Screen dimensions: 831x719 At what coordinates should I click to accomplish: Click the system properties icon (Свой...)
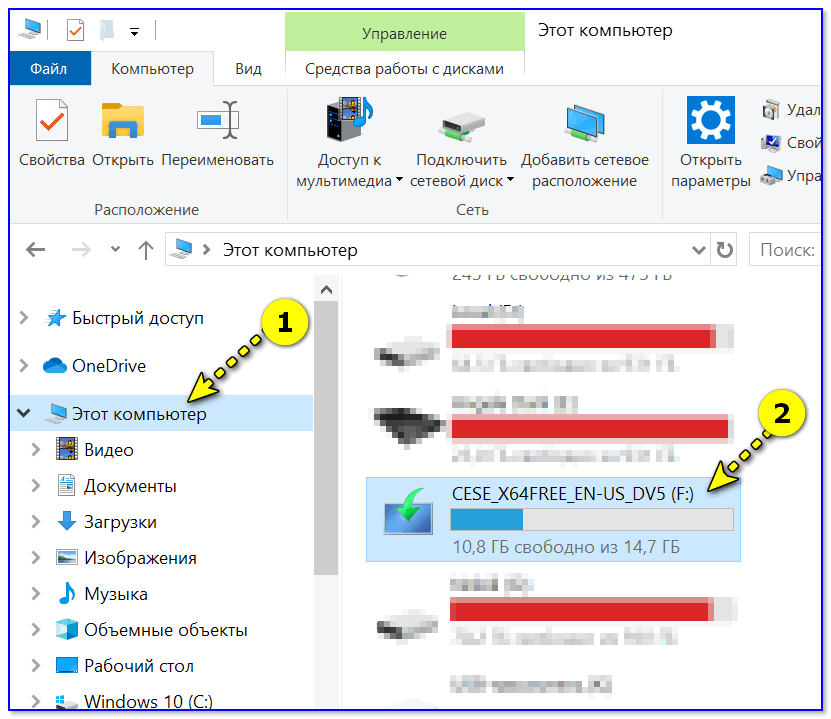tap(771, 143)
